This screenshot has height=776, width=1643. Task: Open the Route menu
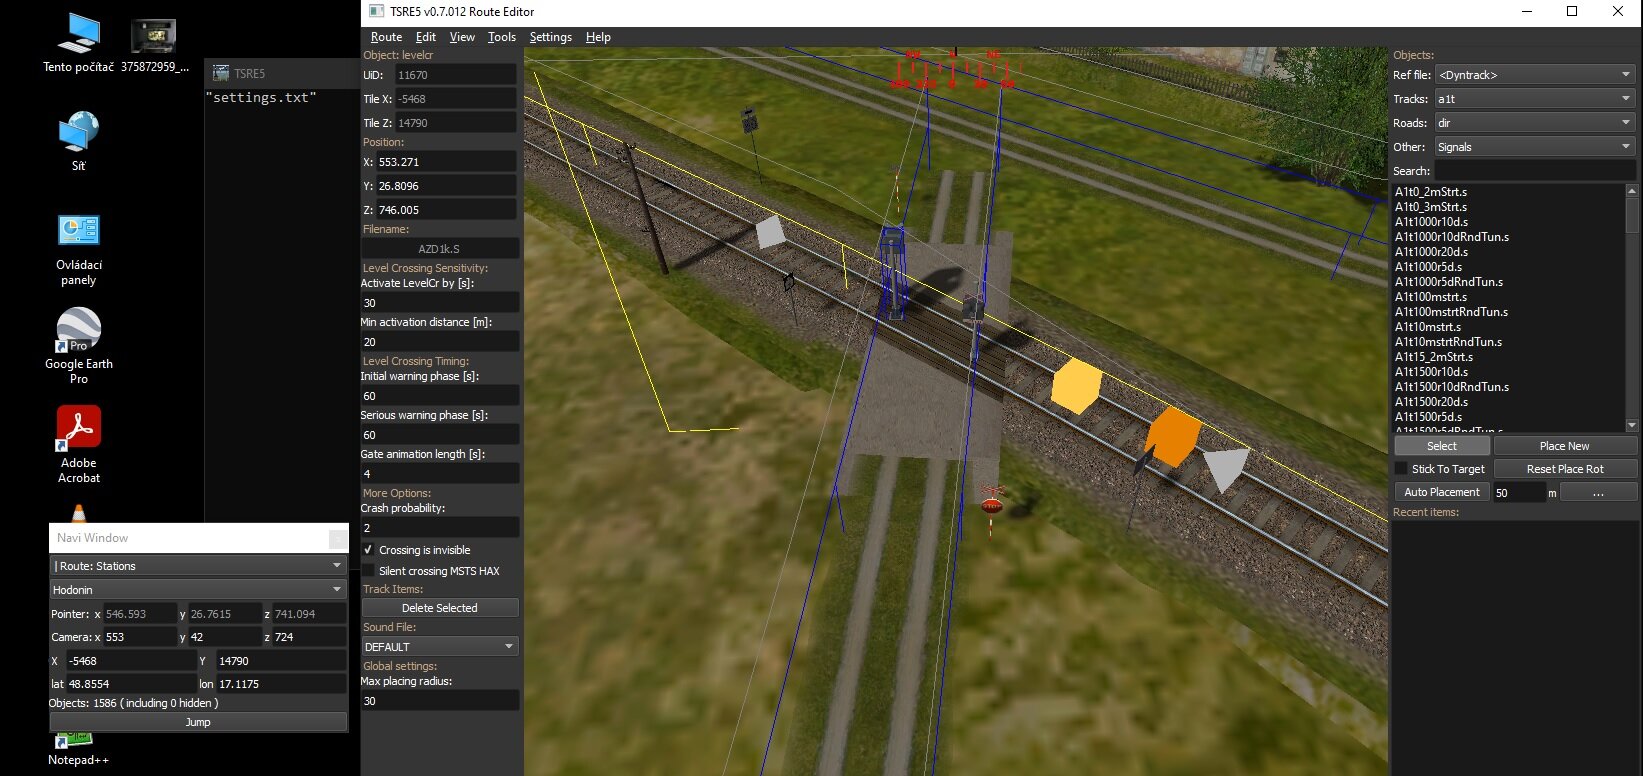point(386,37)
